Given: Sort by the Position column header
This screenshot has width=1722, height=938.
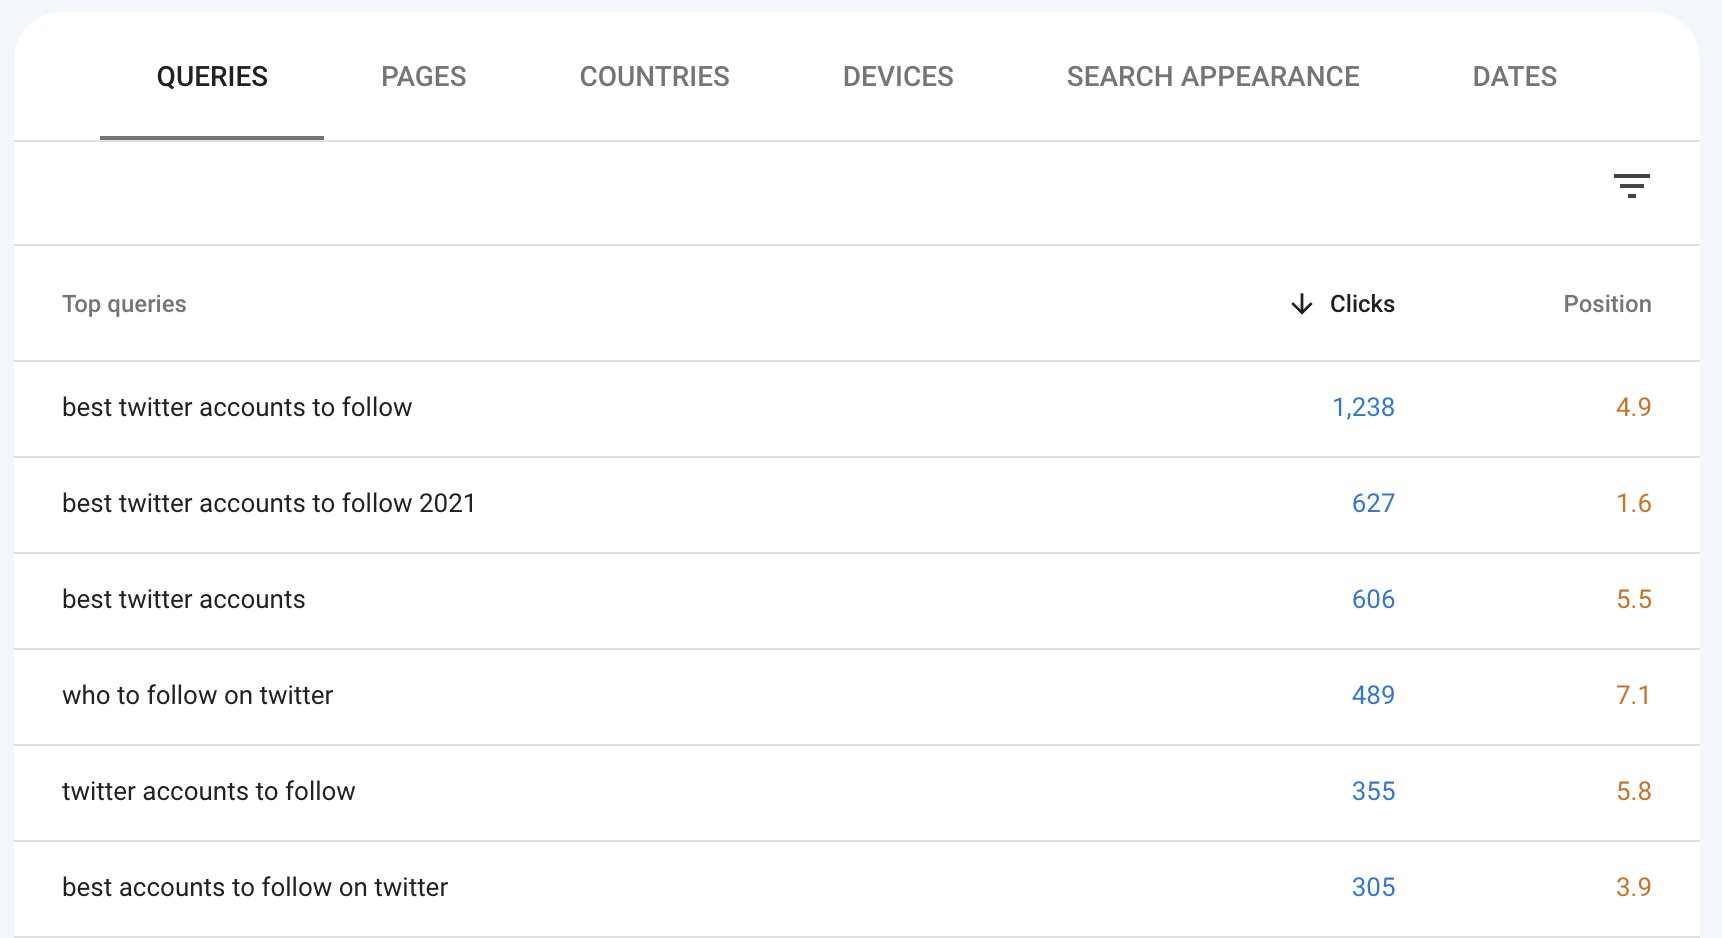Looking at the screenshot, I should coord(1607,304).
